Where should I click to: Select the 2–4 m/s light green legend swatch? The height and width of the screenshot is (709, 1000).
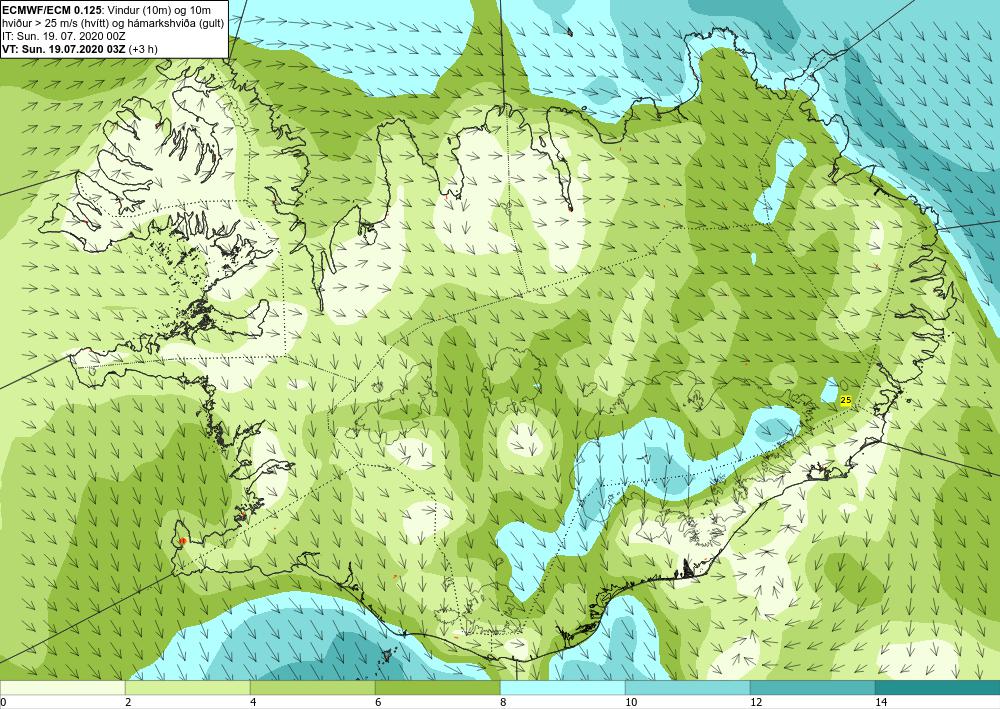[x=188, y=688]
